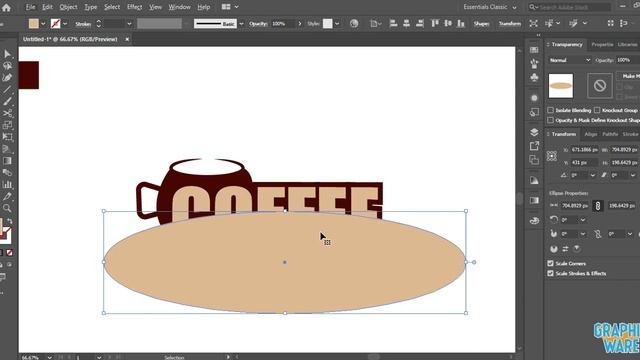Open the Gradient panel icon in dock

pos(534,200)
